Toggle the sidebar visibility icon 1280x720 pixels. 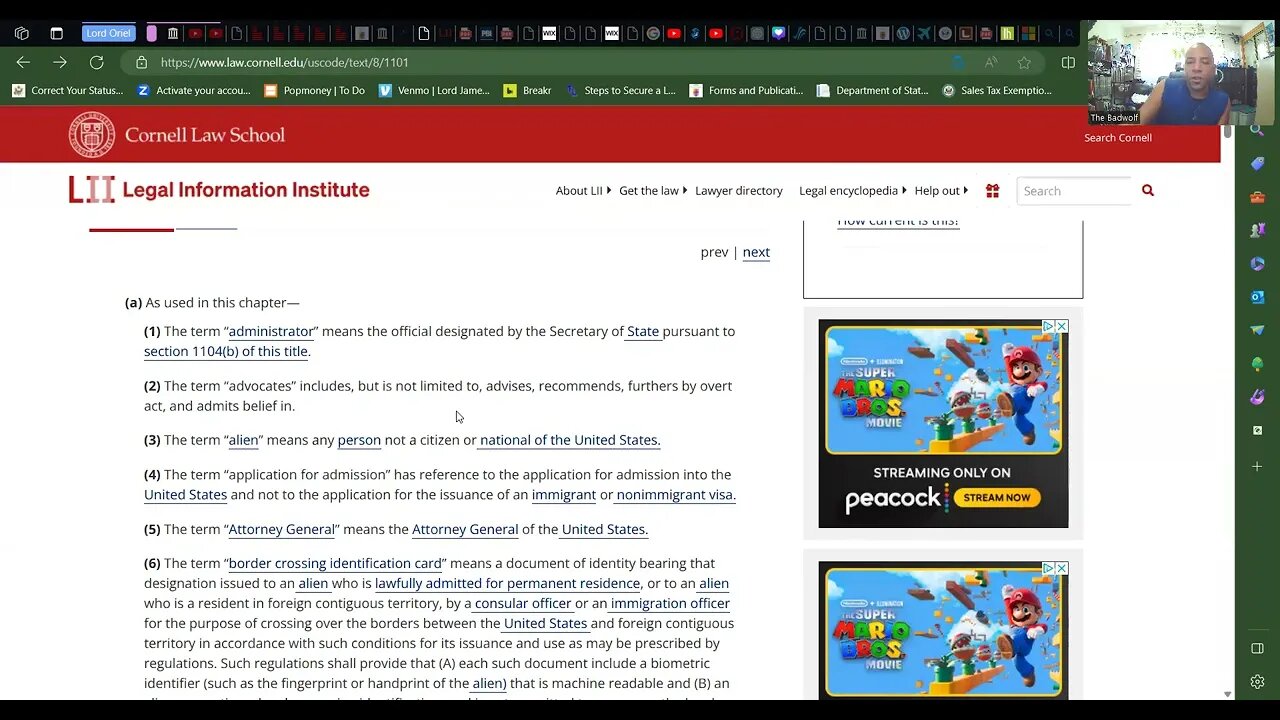[1257, 648]
